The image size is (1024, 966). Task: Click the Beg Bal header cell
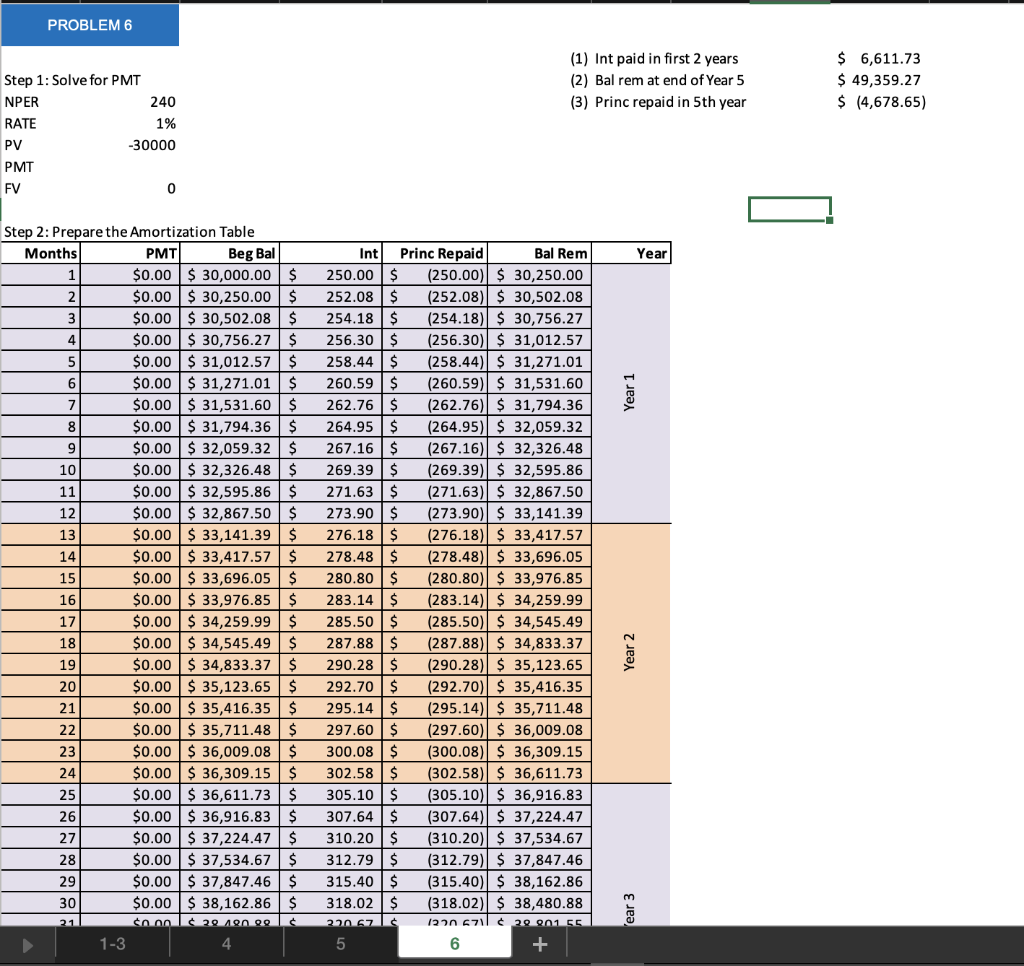230,253
